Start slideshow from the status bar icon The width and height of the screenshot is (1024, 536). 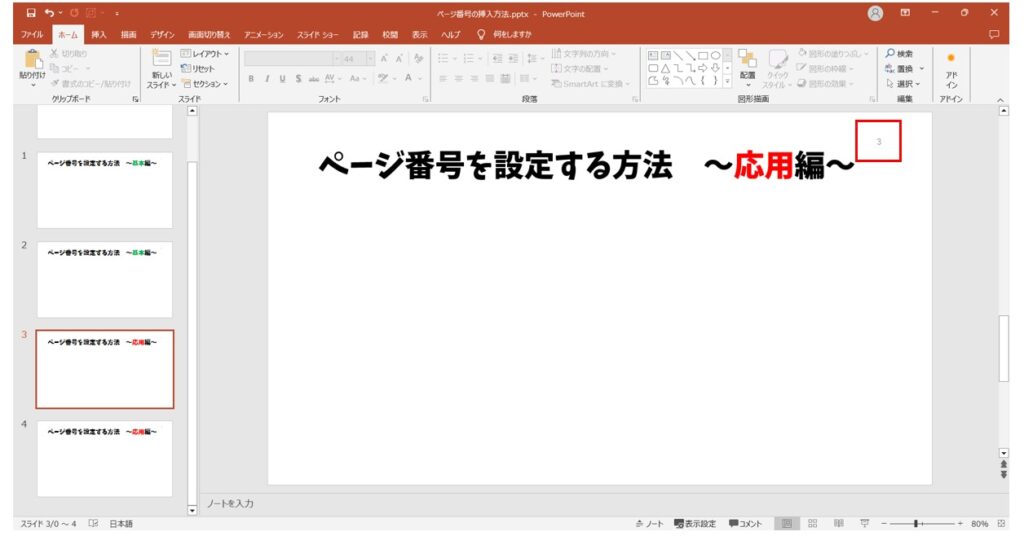865,524
